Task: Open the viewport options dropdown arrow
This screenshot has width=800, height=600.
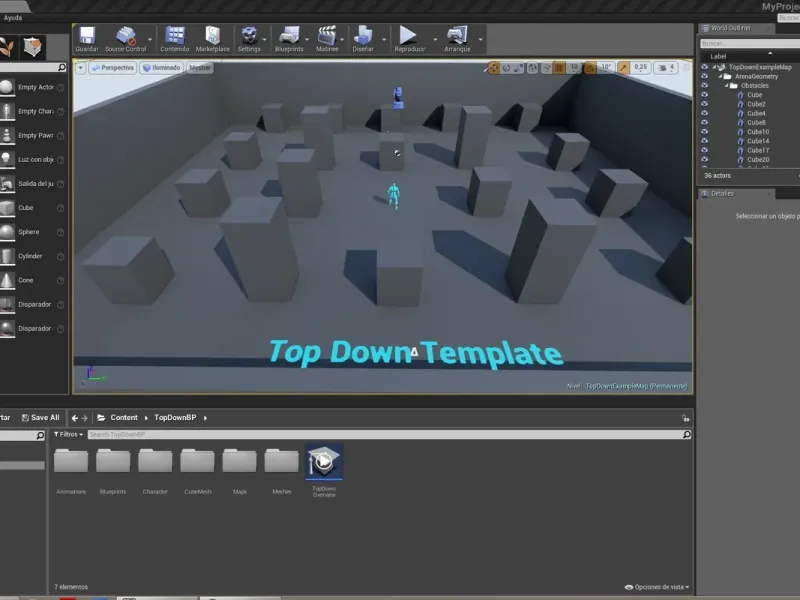Action: 81,67
